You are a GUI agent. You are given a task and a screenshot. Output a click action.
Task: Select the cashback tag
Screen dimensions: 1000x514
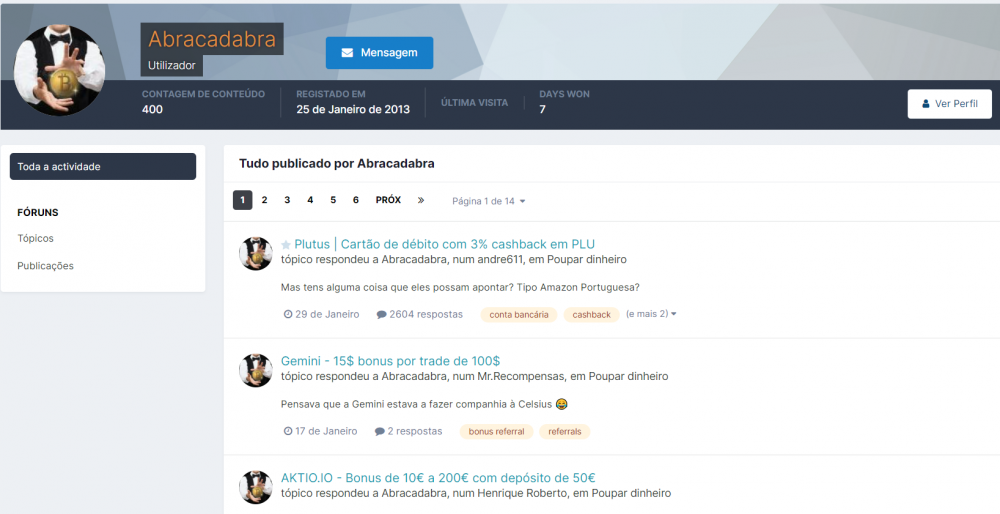[x=591, y=315]
